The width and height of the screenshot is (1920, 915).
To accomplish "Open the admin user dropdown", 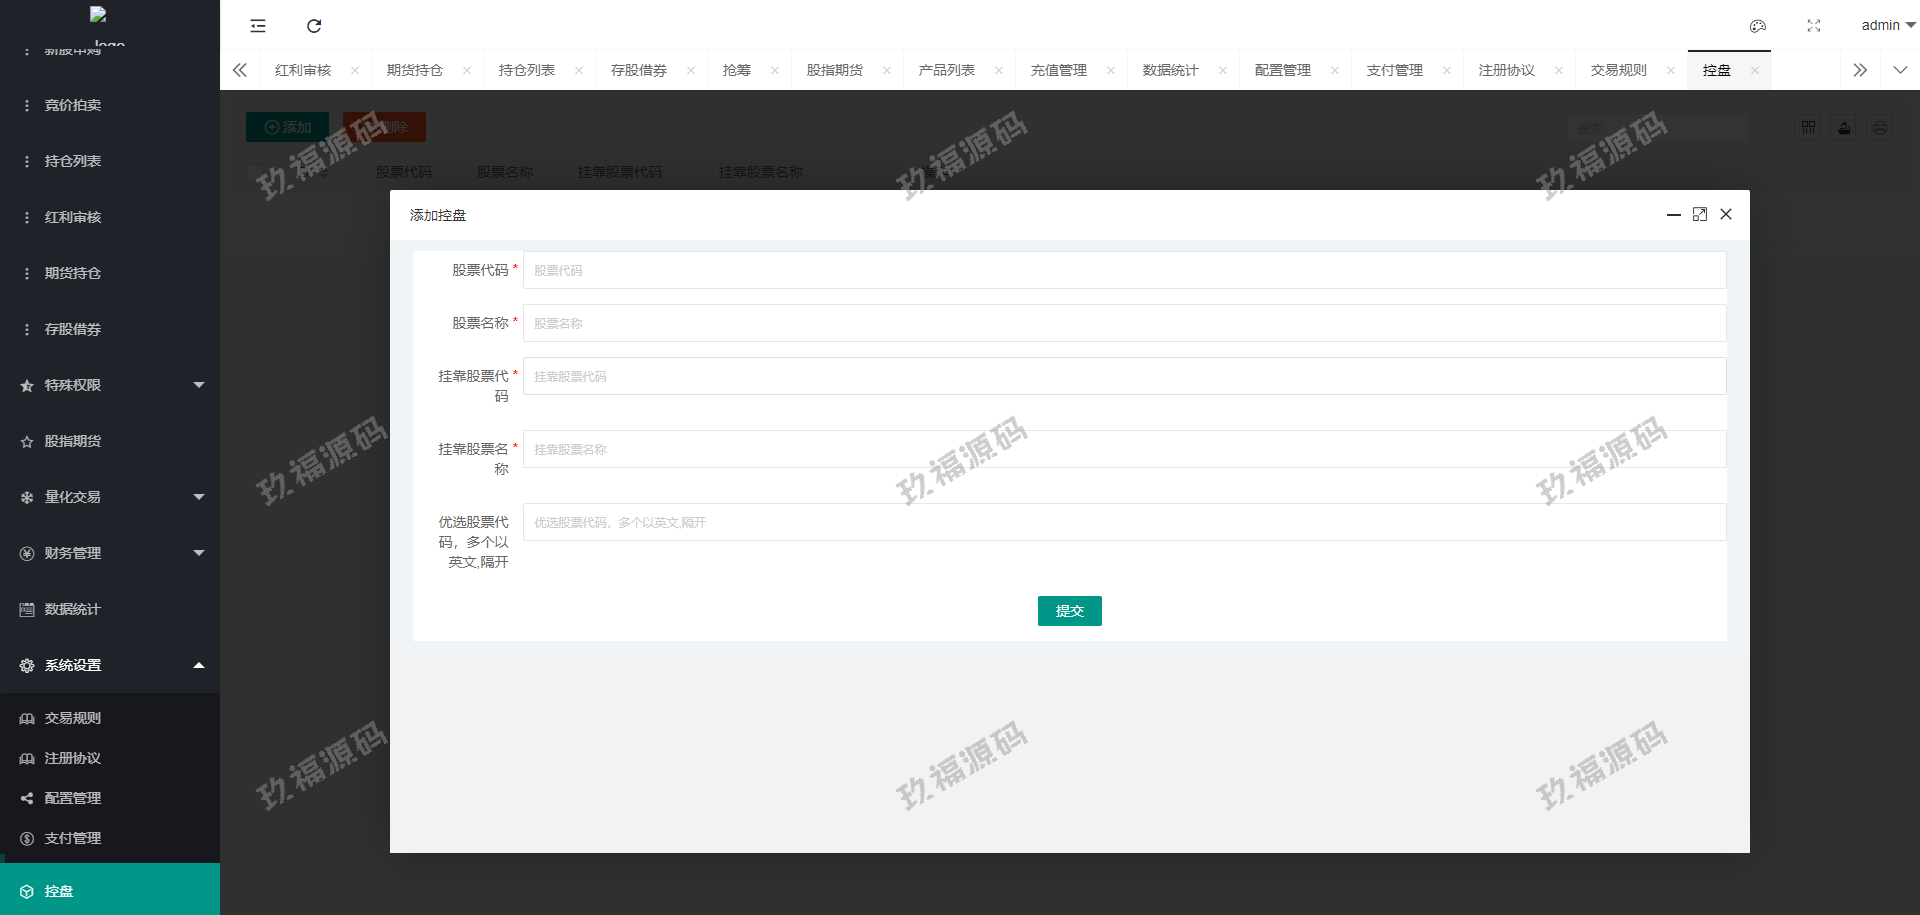I will tap(1887, 26).
